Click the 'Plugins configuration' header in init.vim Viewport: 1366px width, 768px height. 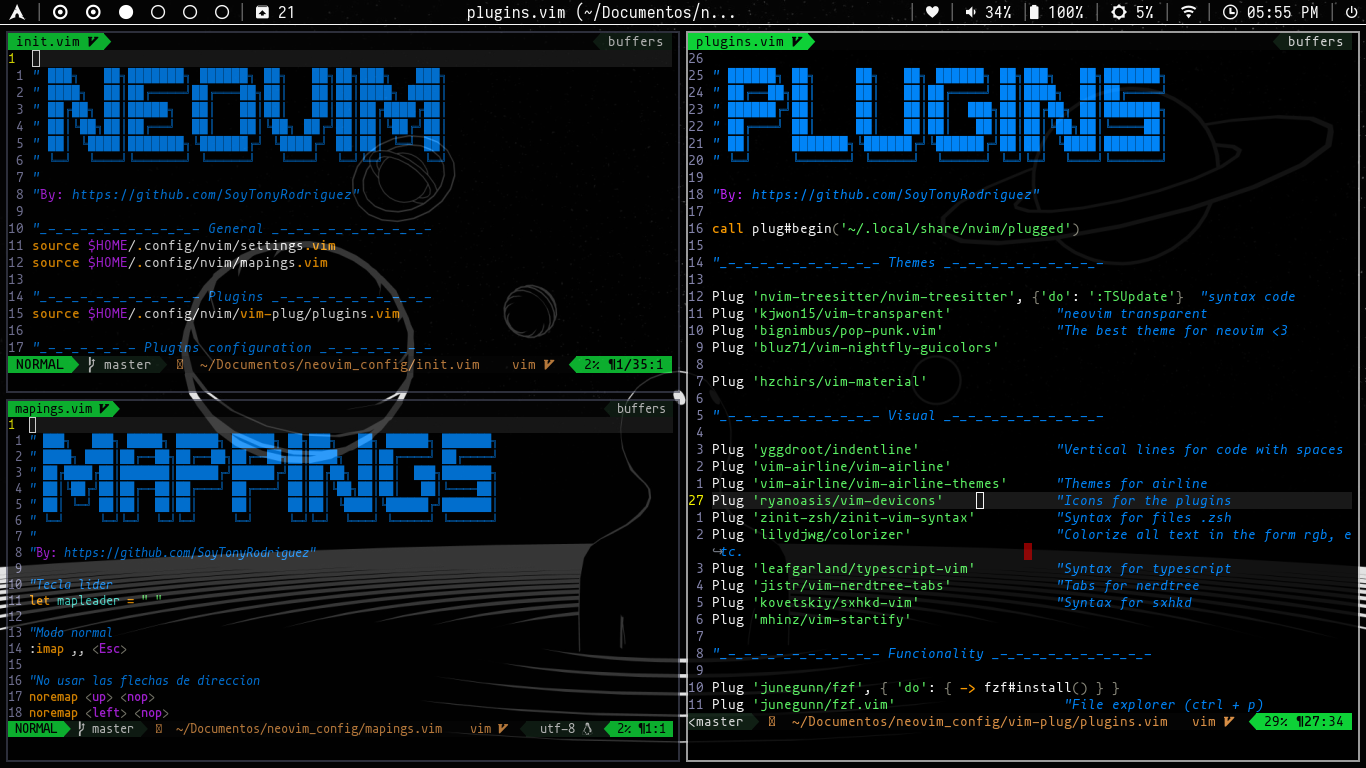[231, 348]
